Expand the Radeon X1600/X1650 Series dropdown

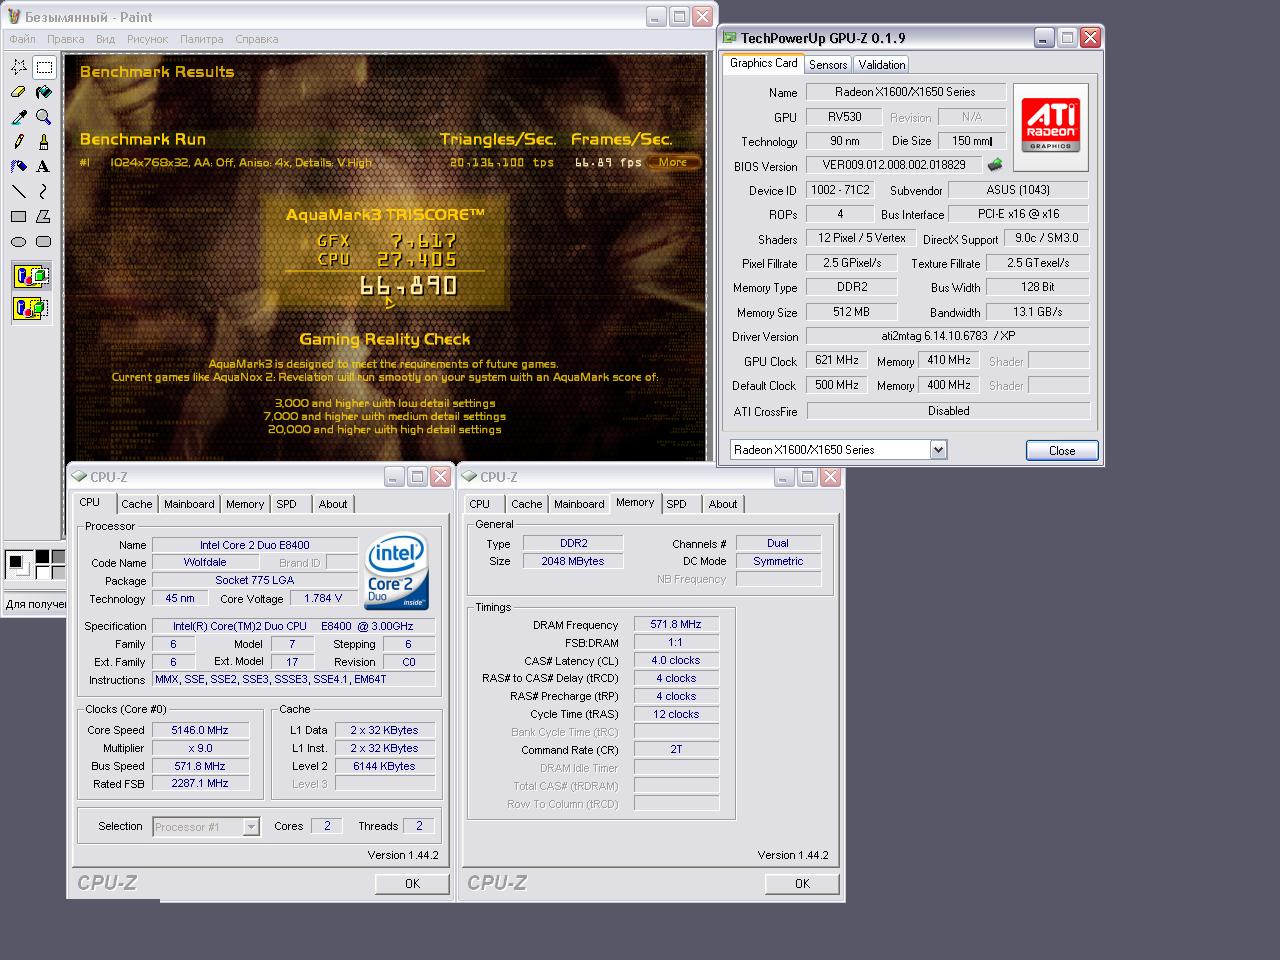tap(938, 450)
